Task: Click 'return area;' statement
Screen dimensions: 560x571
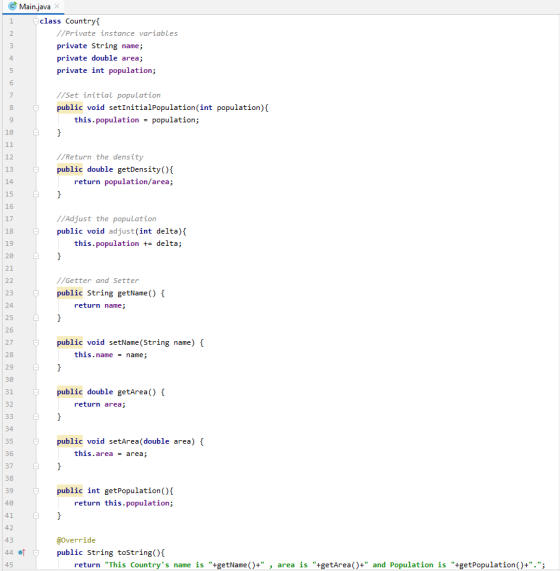Action: 100,404
